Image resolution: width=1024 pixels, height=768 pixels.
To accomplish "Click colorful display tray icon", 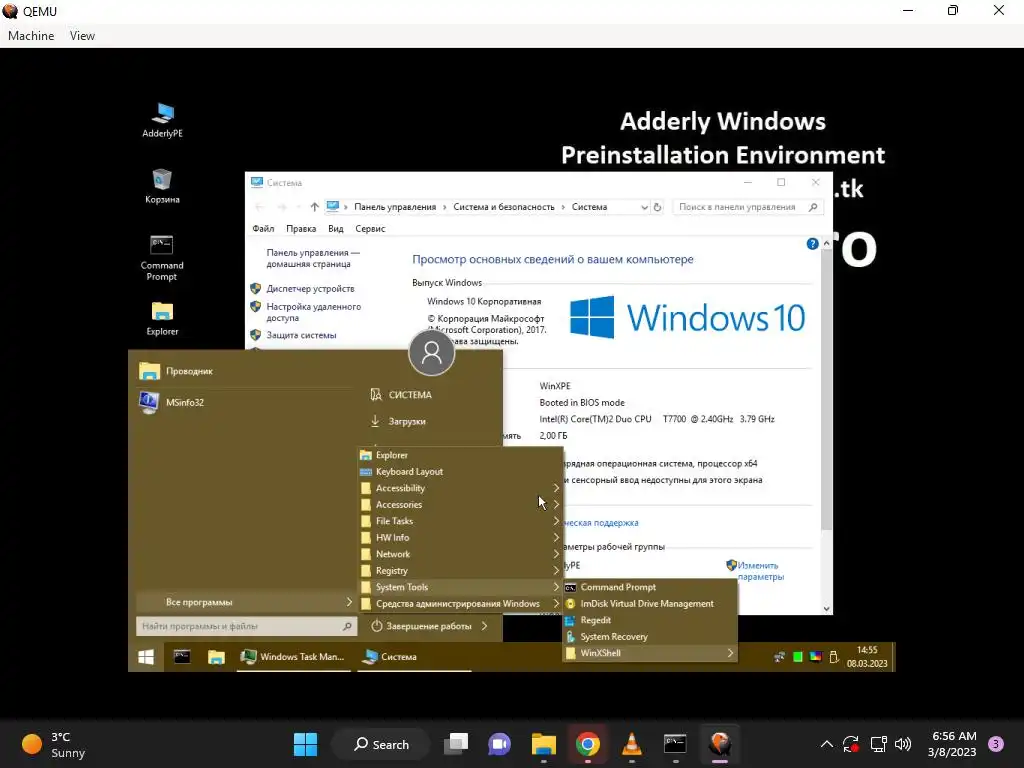I will tap(816, 657).
